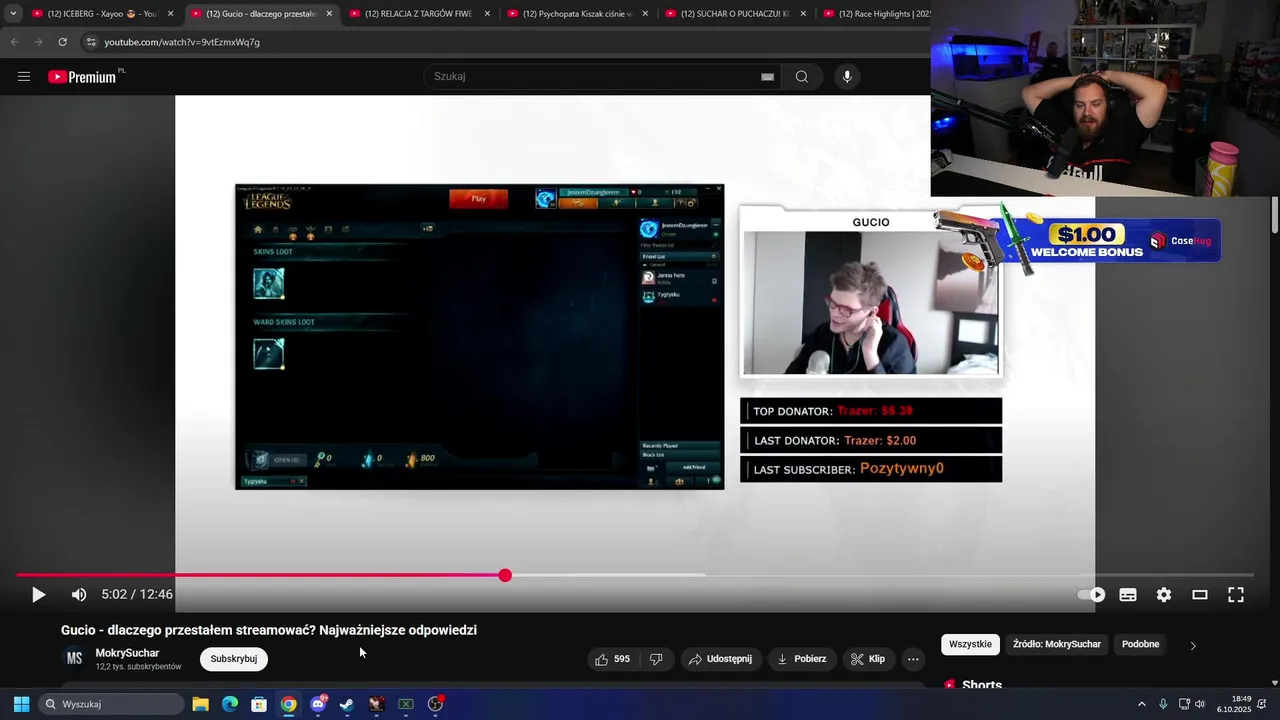Click the red progress bar scrubber
The width and height of the screenshot is (1280, 720).
[505, 575]
